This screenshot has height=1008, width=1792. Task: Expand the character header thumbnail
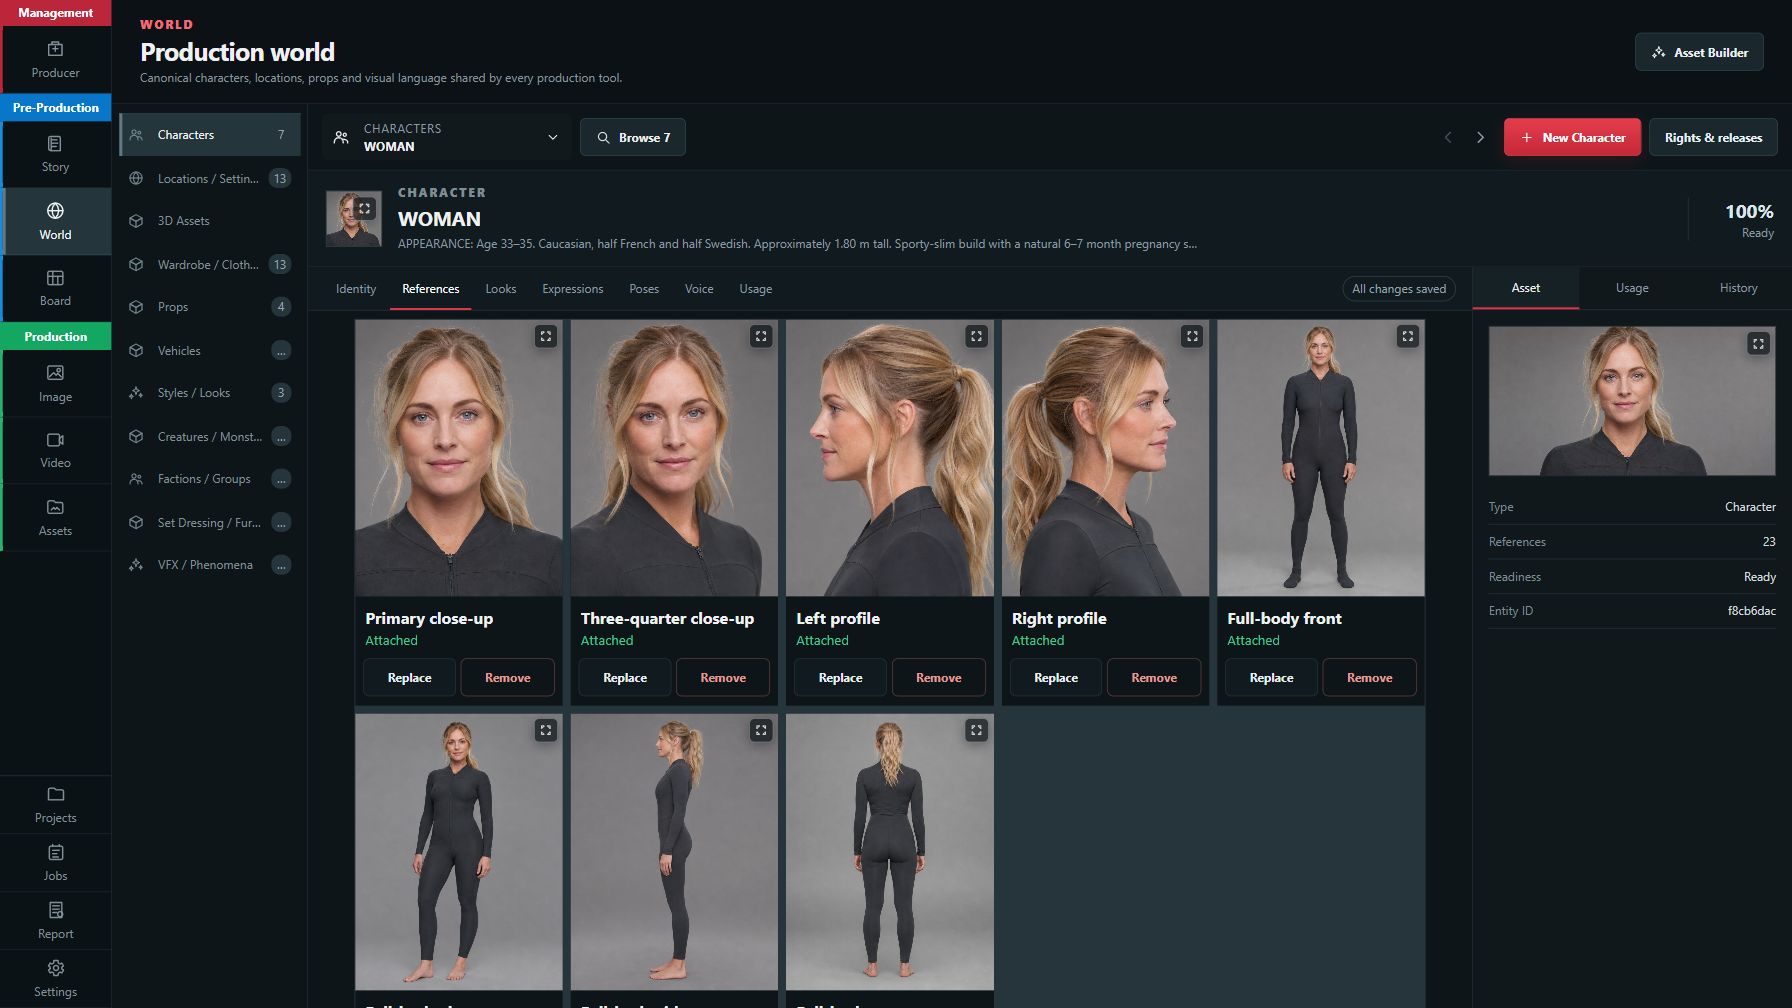pos(365,209)
